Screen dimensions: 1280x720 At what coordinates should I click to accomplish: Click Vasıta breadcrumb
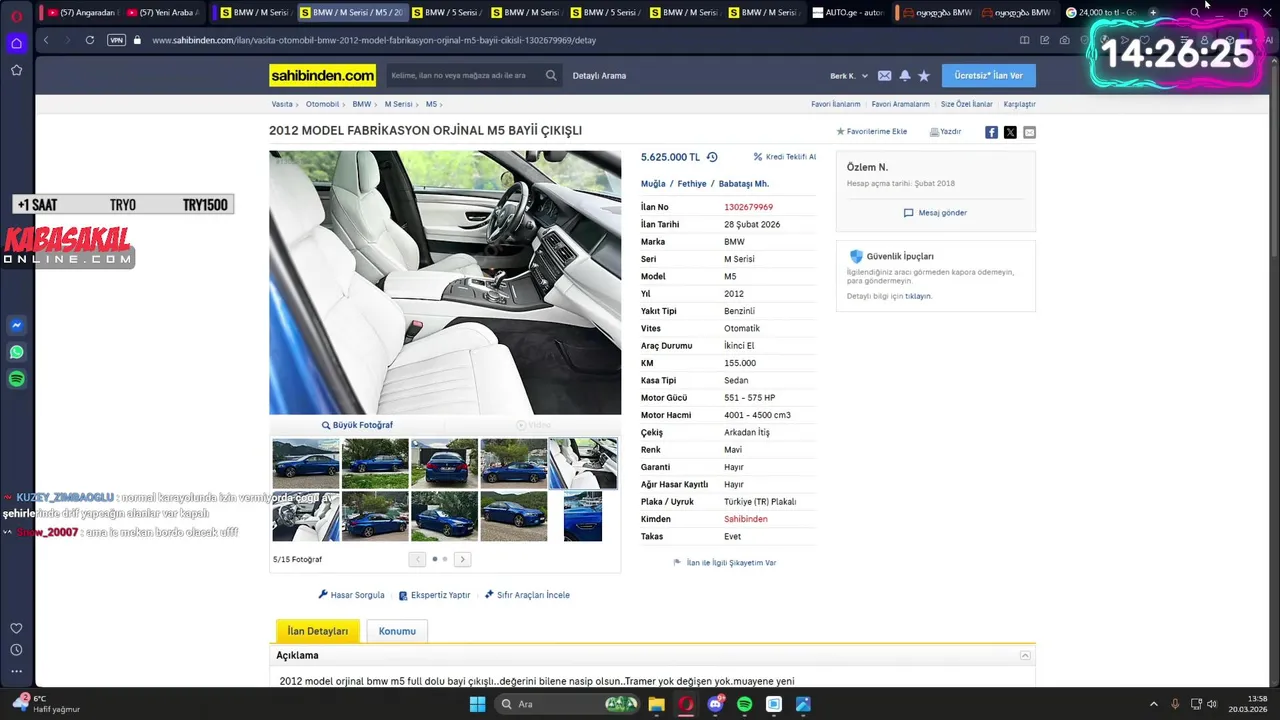[x=282, y=104]
